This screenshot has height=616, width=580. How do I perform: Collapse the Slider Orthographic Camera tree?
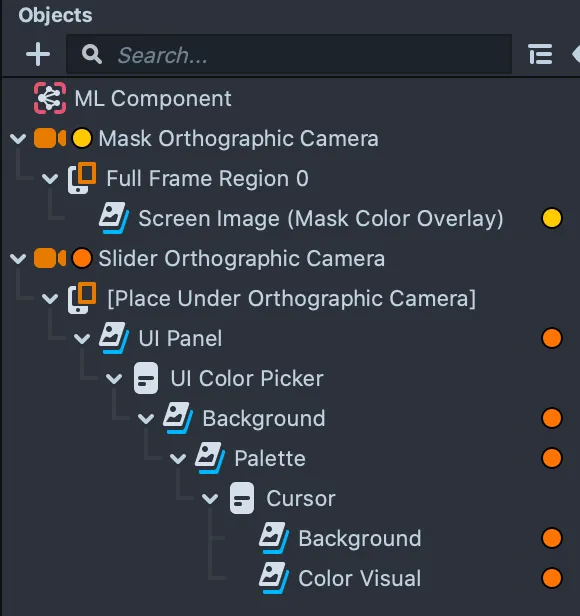click(18, 258)
